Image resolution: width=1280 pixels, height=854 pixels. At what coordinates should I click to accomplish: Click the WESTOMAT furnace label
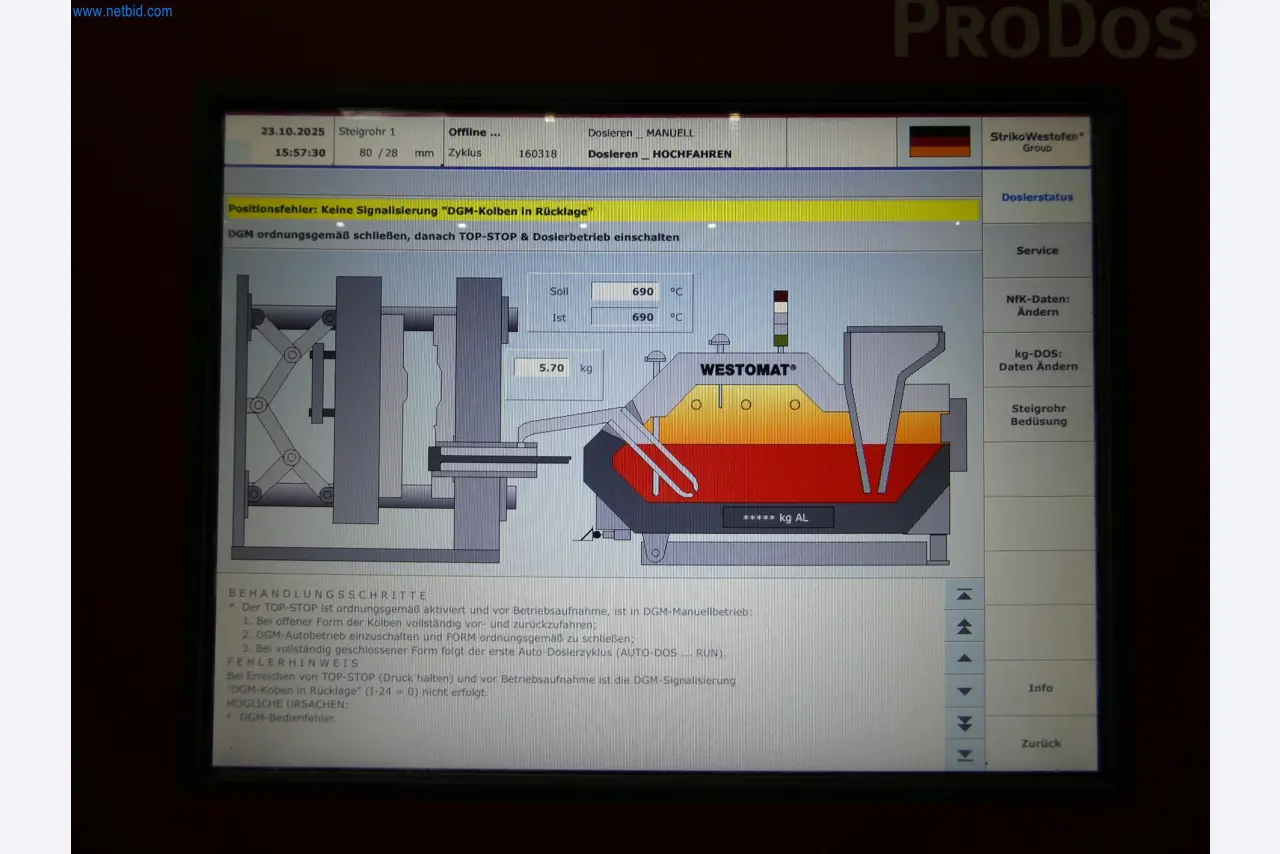(748, 369)
